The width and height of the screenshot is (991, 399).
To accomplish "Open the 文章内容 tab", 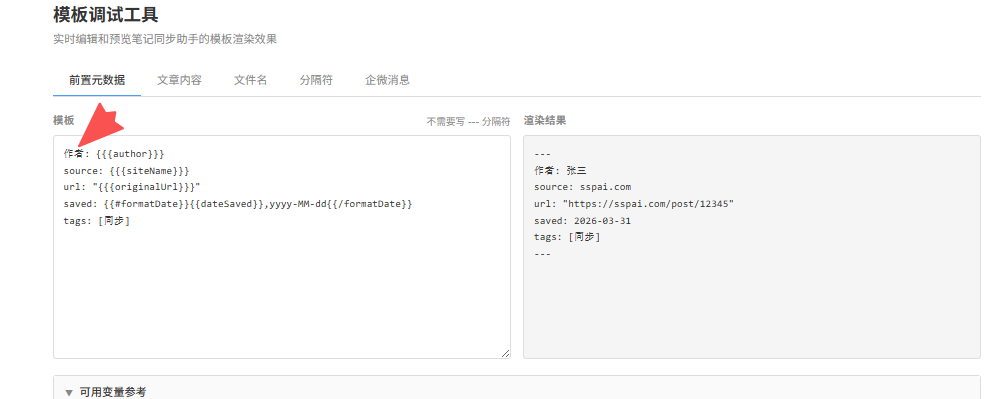I will click(x=179, y=80).
